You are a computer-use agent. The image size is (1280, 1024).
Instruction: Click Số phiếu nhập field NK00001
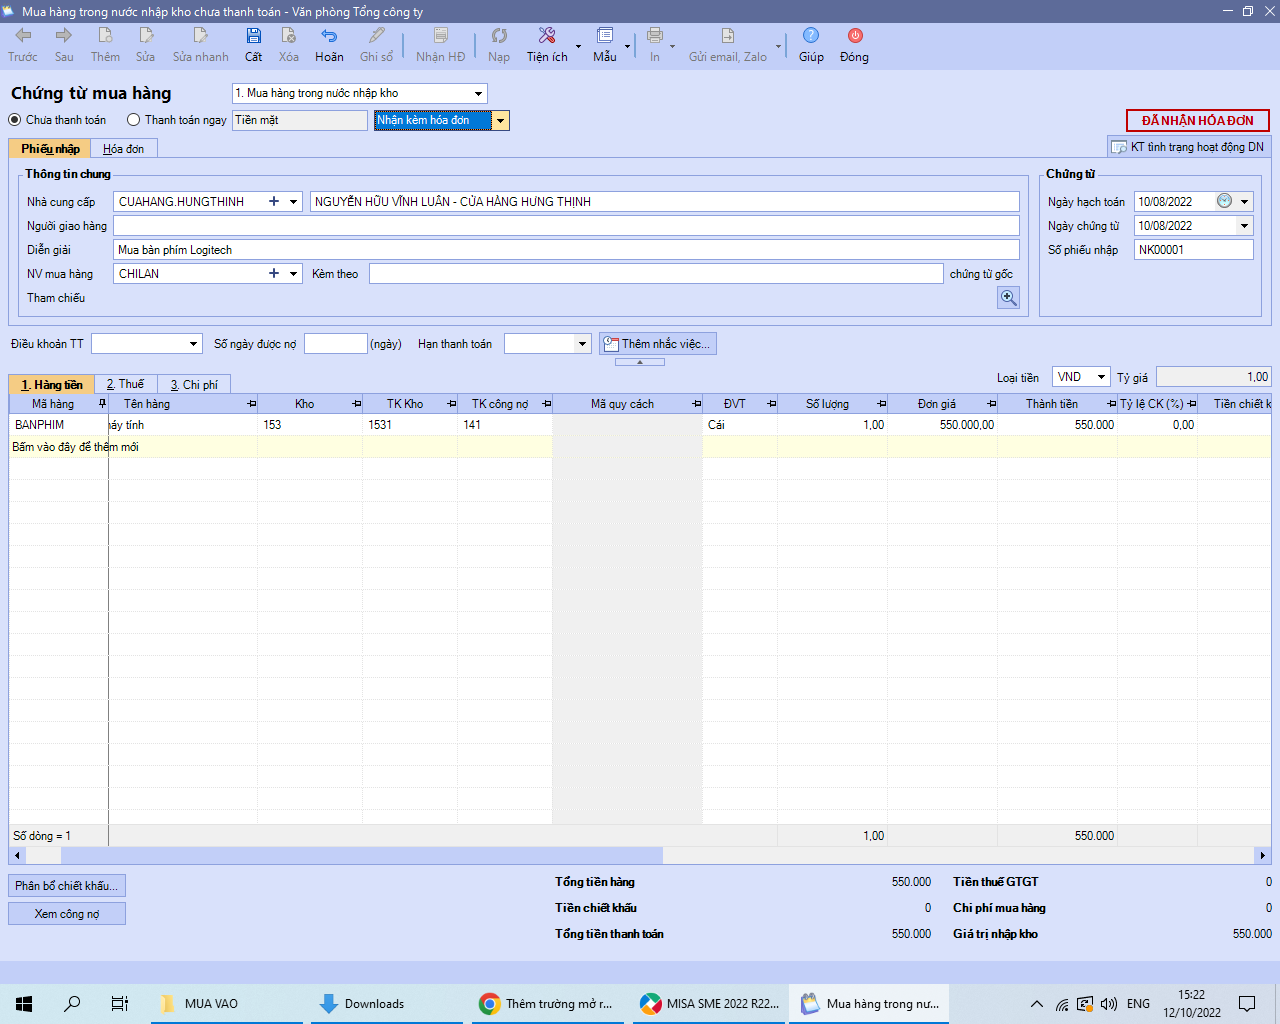click(1193, 250)
